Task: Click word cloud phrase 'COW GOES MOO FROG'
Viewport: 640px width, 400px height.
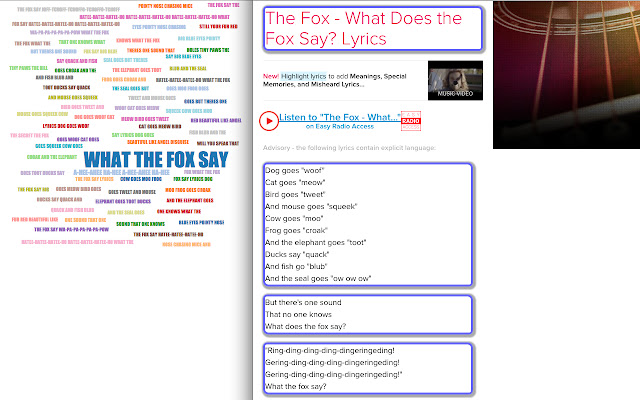Action: pyautogui.click(x=141, y=179)
